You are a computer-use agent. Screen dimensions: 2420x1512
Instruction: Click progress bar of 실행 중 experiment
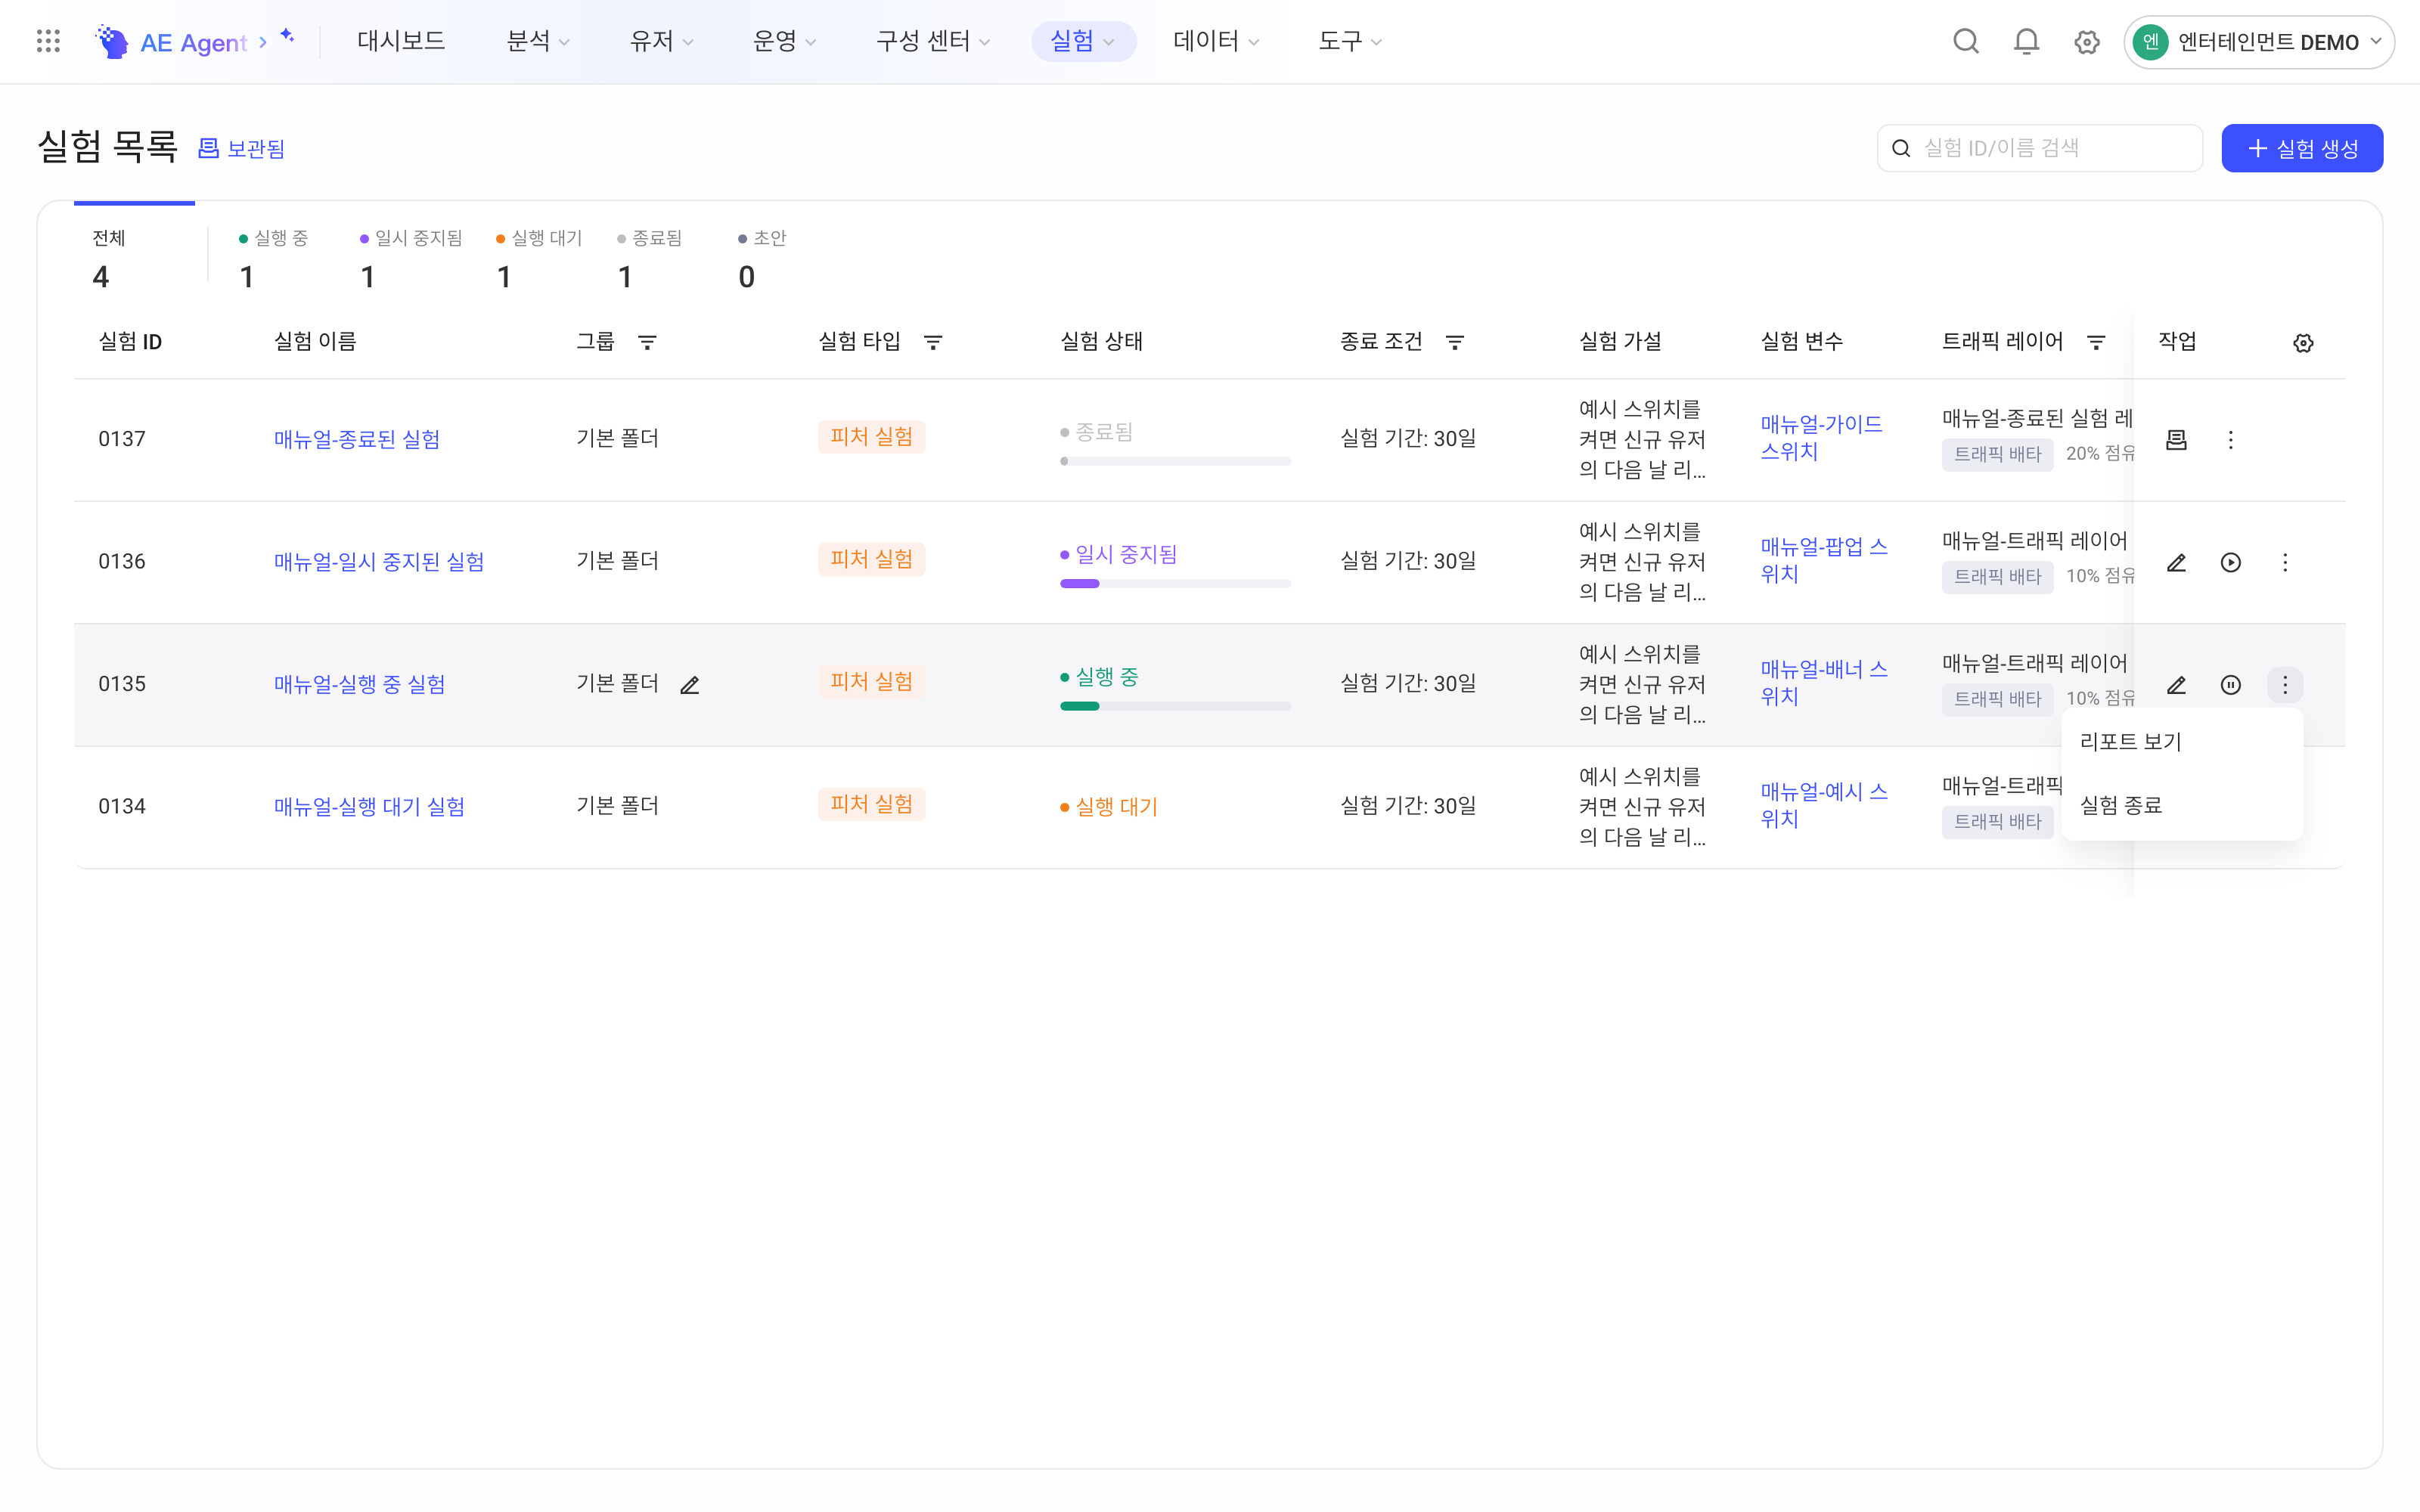pos(1175,706)
